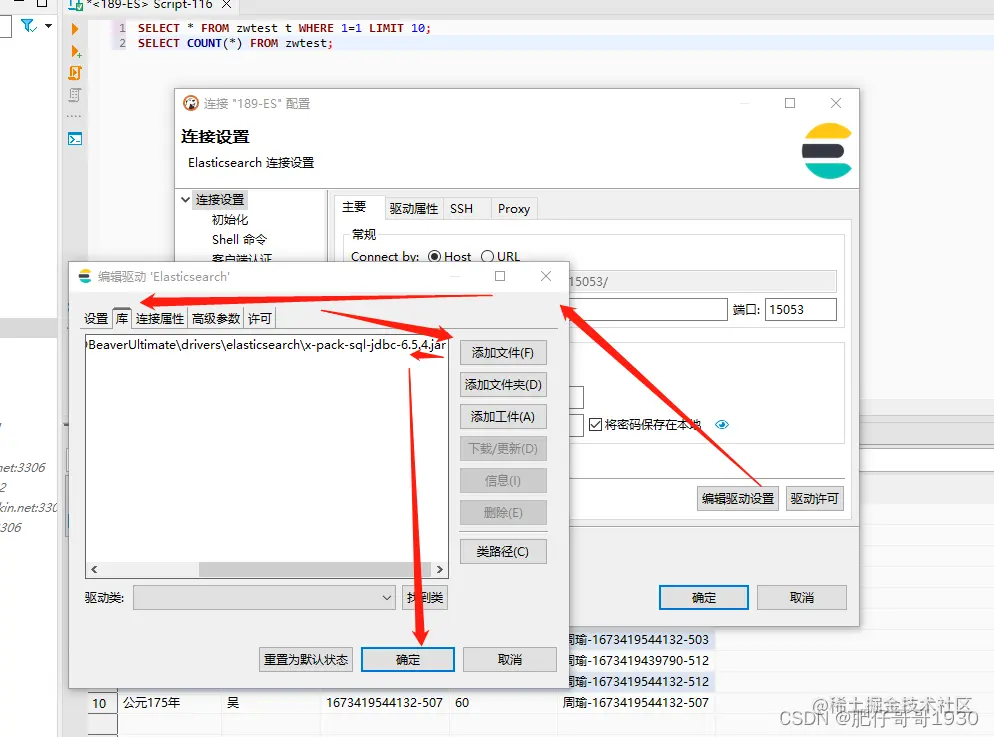Click the 添加文件夹(D) button
This screenshot has height=737, width=994.
(x=503, y=385)
